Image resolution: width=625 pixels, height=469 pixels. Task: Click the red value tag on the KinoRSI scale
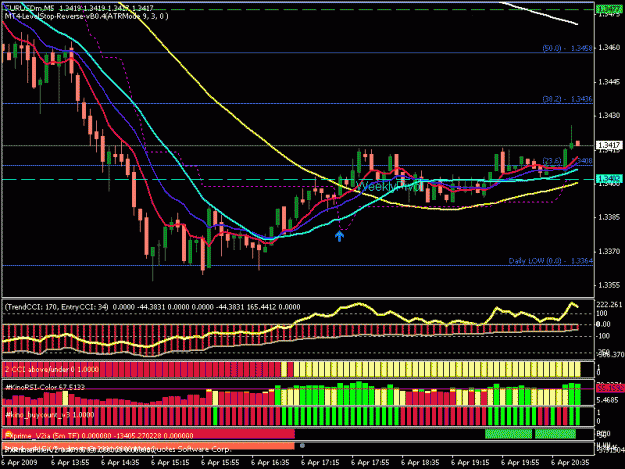(x=609, y=387)
